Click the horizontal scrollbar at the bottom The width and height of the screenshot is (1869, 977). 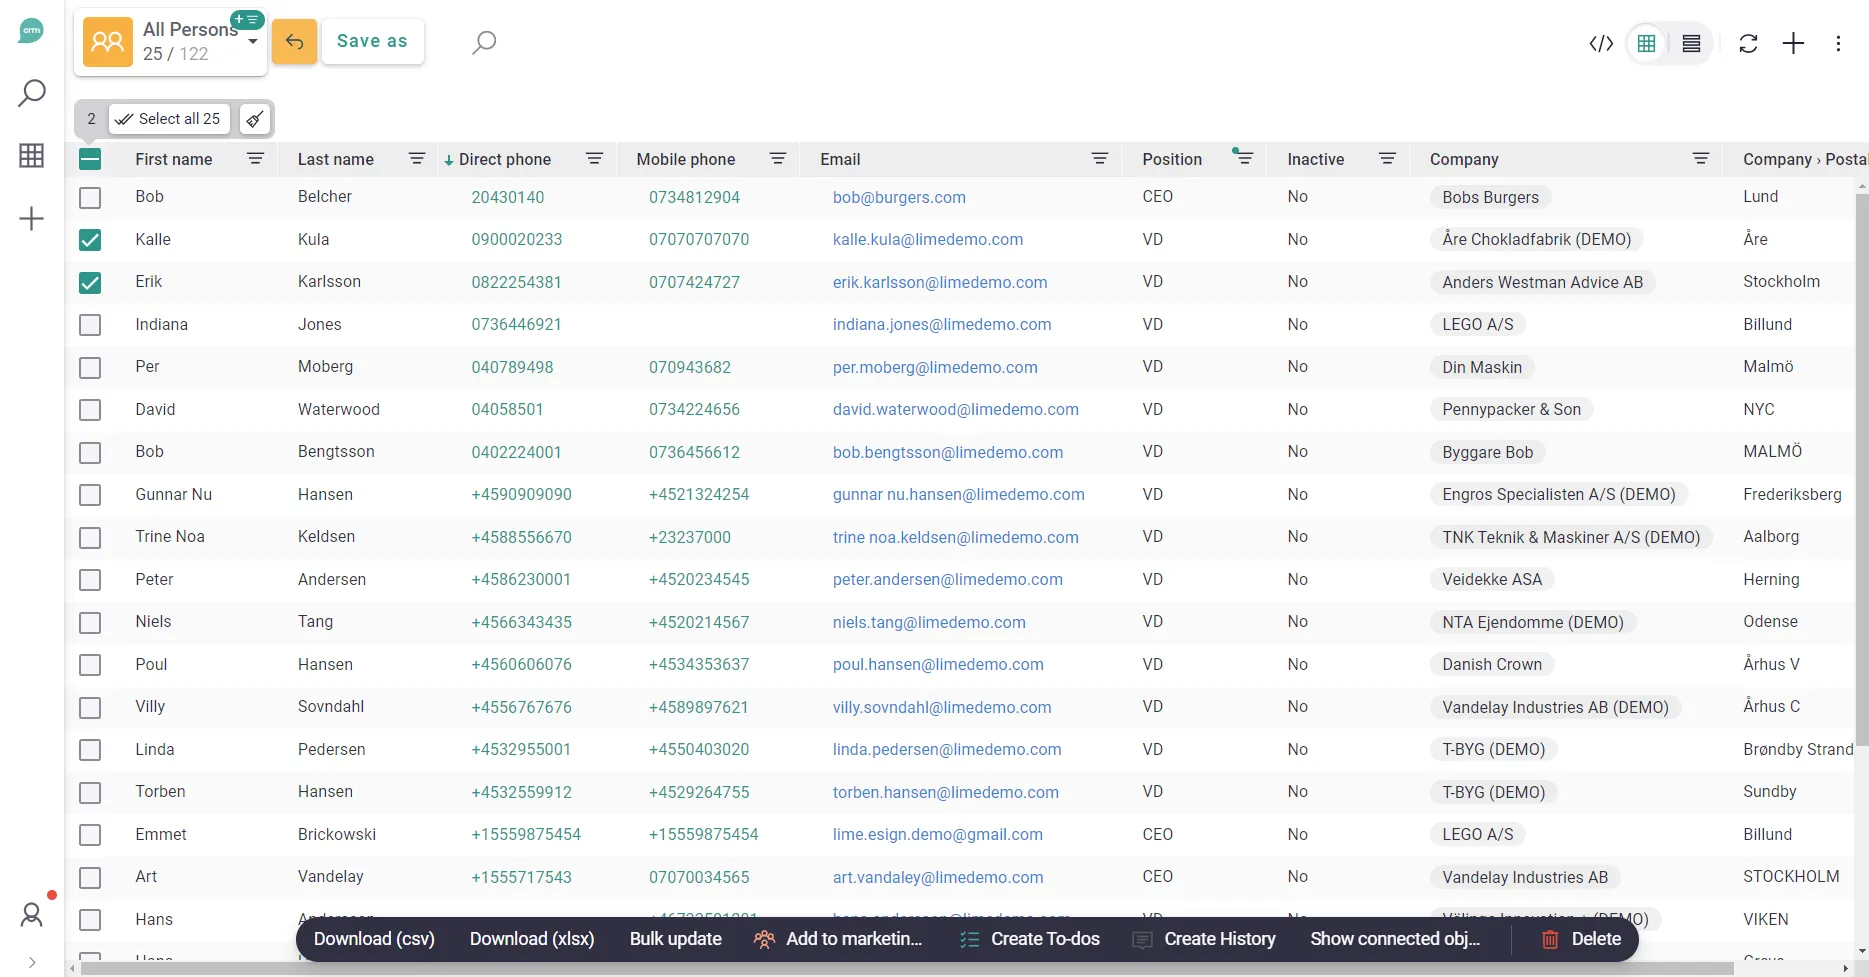[x=900, y=968]
